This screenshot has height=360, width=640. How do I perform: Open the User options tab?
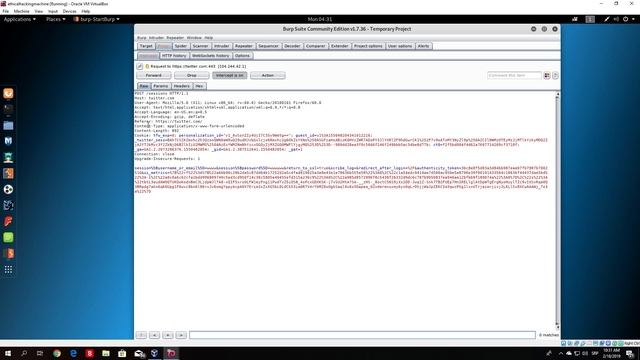(x=400, y=46)
